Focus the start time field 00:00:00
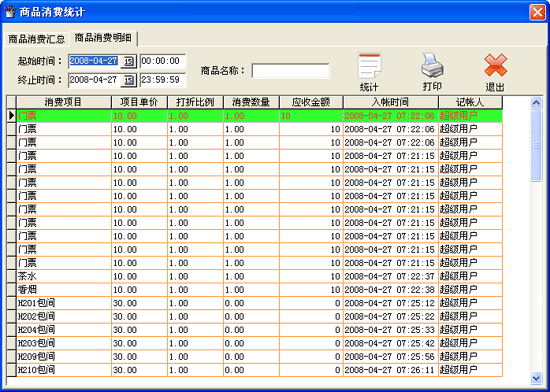 (163, 61)
